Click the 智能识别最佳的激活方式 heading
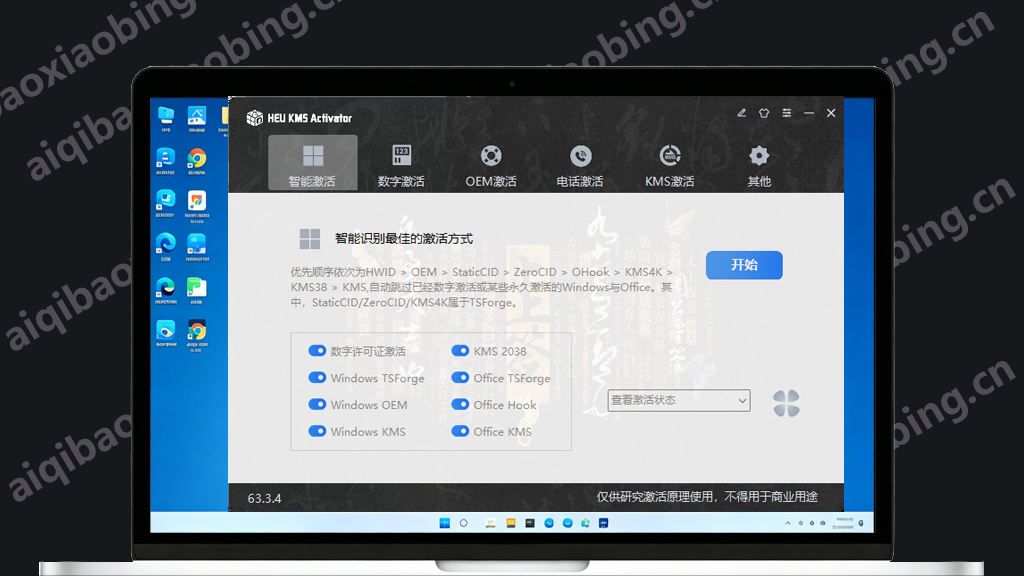Viewport: 1024px width, 576px height. pyautogui.click(x=404, y=238)
